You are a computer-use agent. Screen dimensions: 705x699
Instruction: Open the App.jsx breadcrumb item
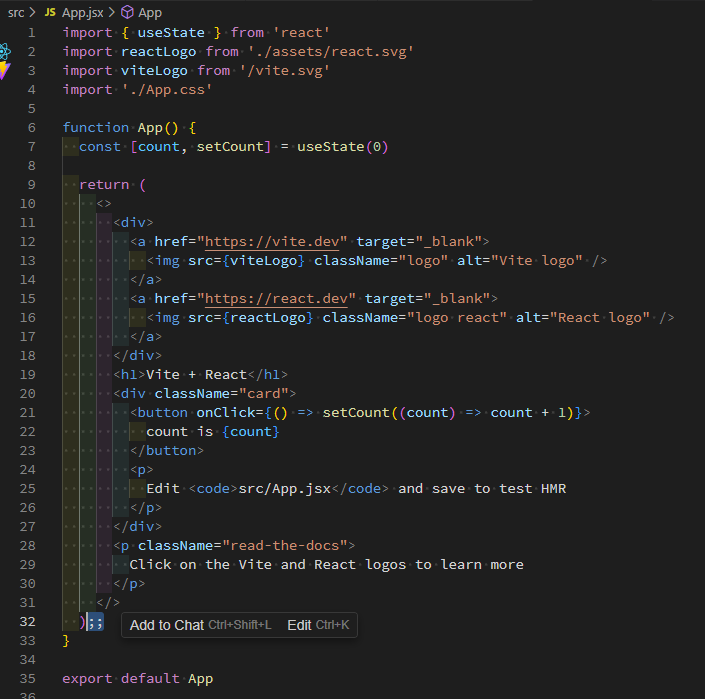83,13
